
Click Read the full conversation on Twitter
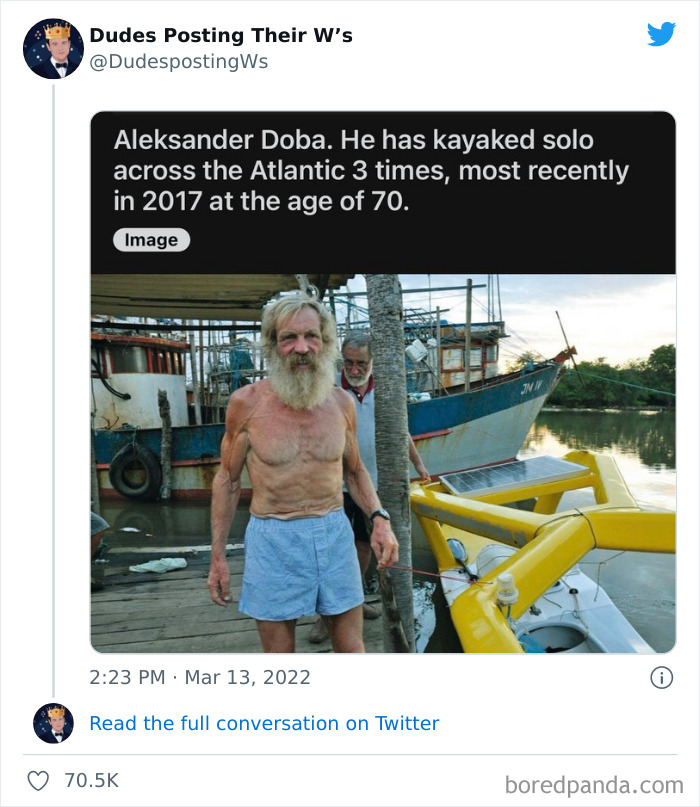pyautogui.click(x=264, y=722)
